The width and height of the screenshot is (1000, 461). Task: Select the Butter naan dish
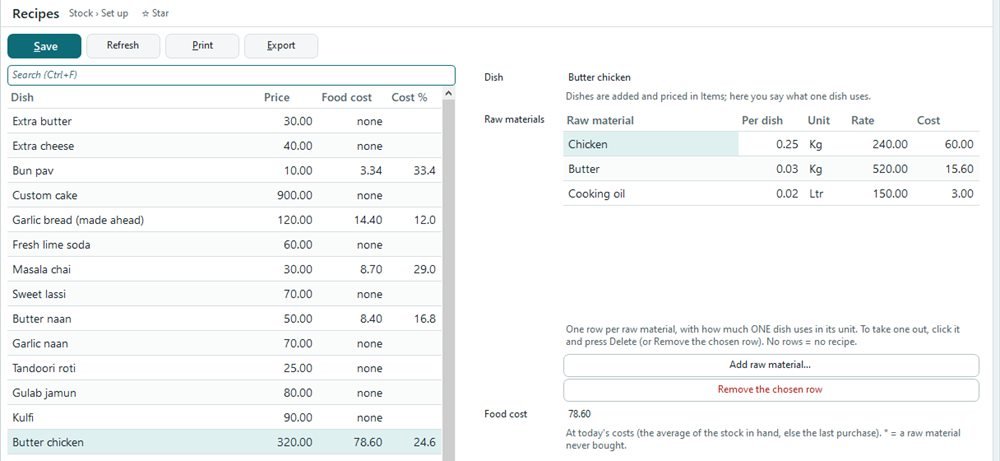click(x=224, y=319)
